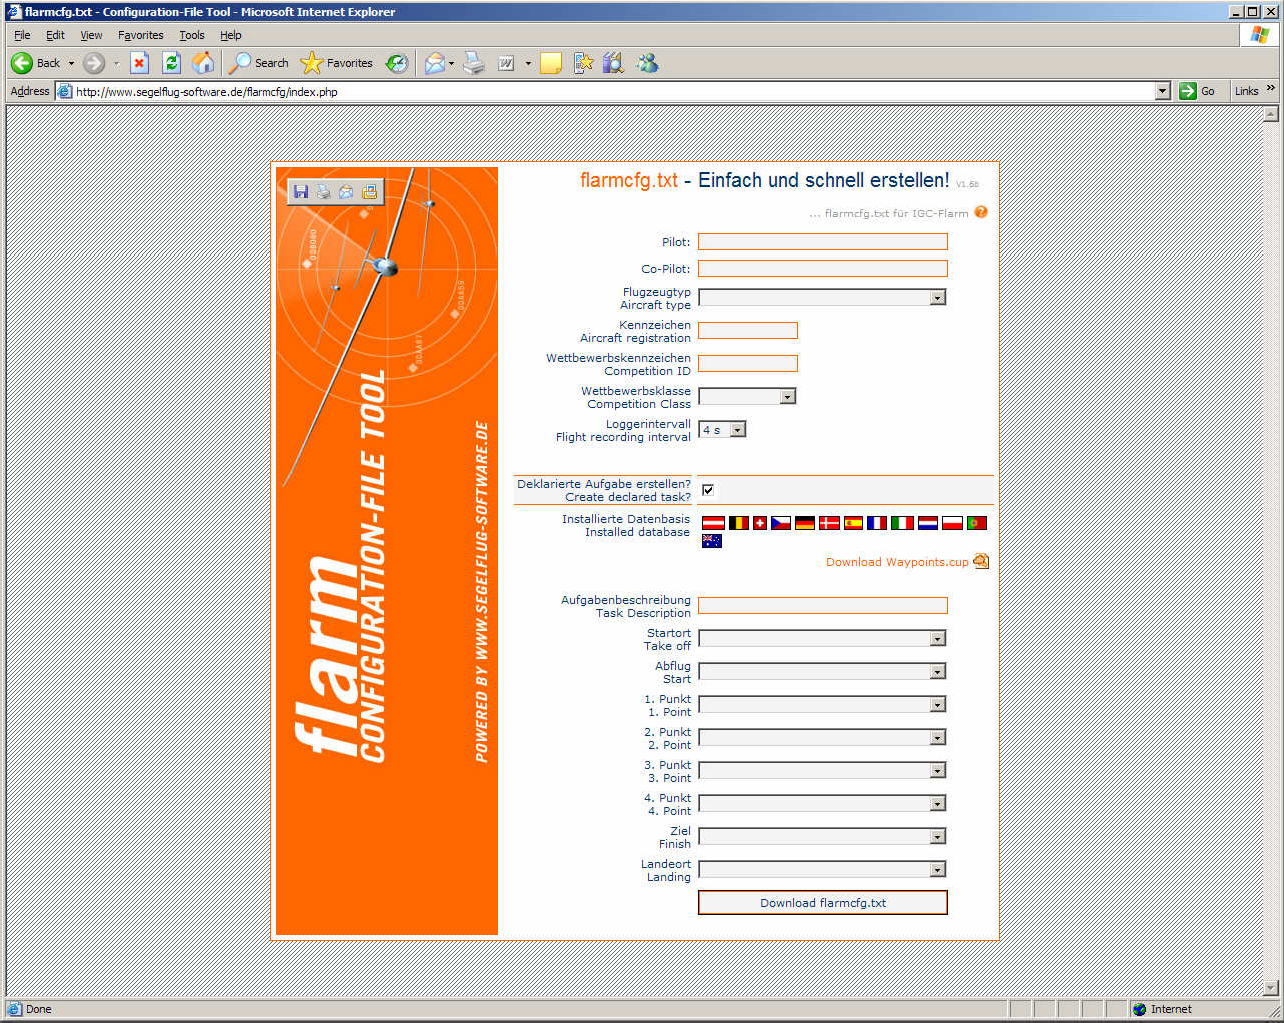Open the Help menu
This screenshot has width=1284, height=1023.
pos(231,35)
